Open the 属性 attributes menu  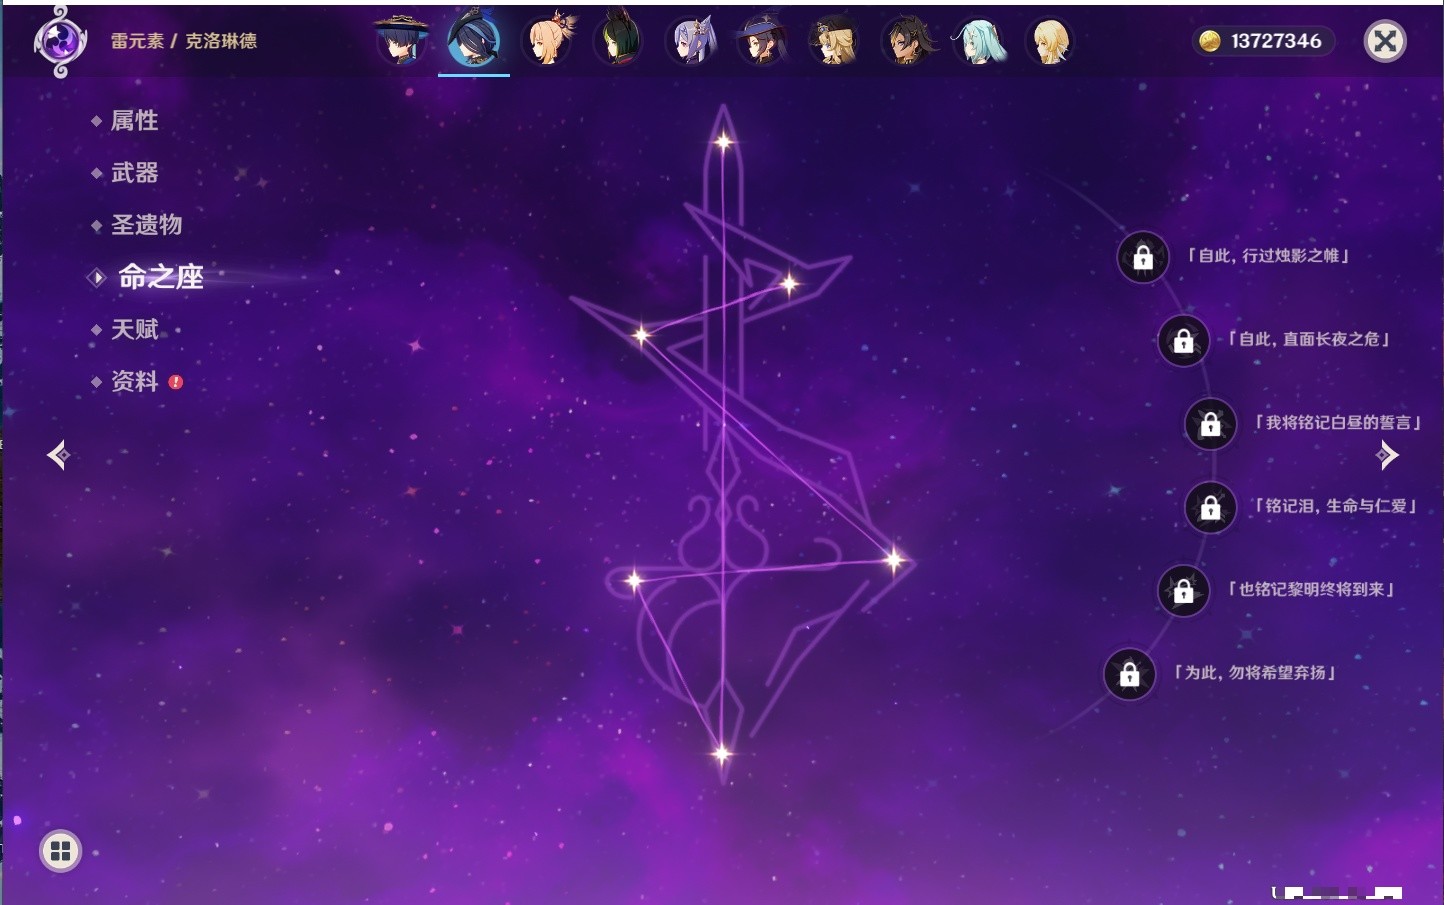tap(134, 121)
